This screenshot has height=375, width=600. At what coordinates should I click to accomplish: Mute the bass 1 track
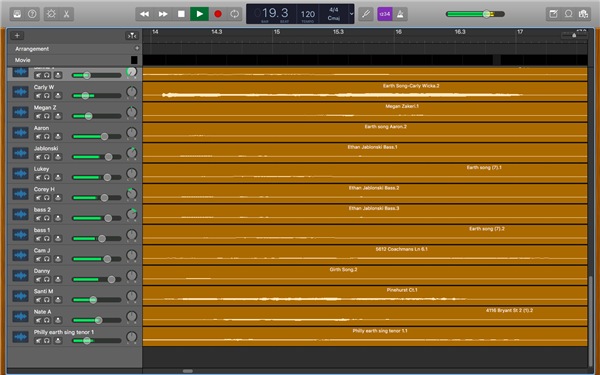(x=38, y=238)
